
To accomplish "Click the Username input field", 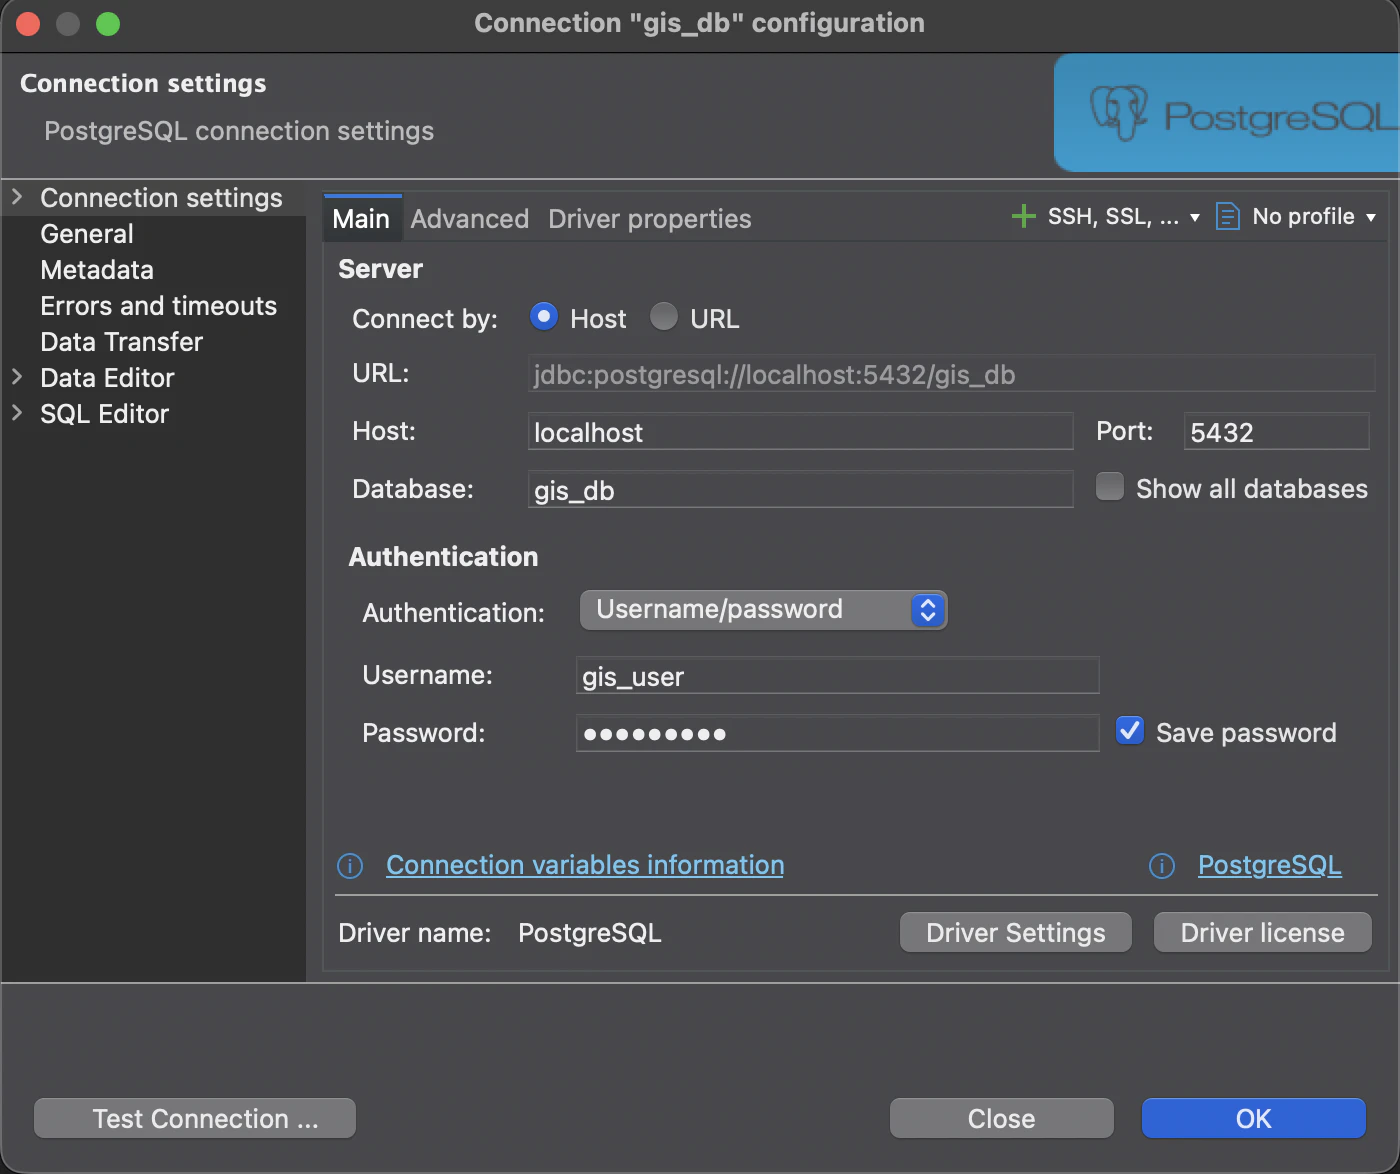I will 838,676.
